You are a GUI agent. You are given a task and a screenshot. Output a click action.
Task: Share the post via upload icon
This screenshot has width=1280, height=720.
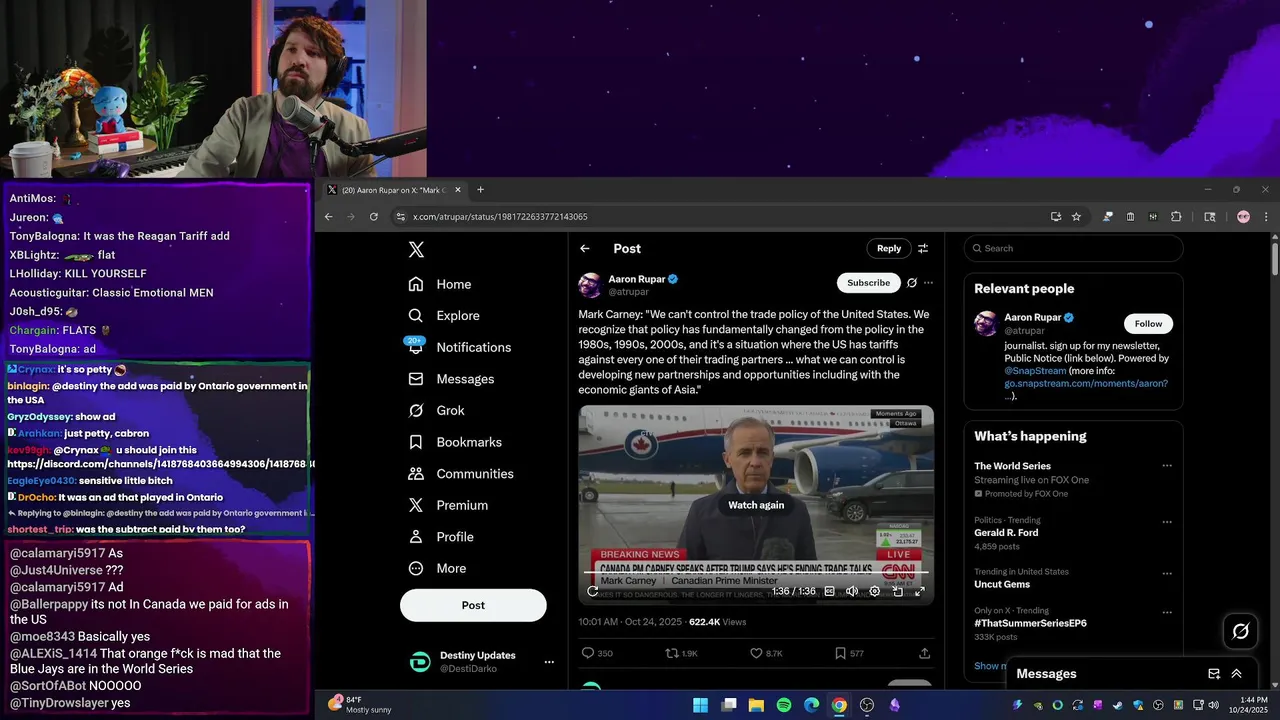click(x=924, y=653)
